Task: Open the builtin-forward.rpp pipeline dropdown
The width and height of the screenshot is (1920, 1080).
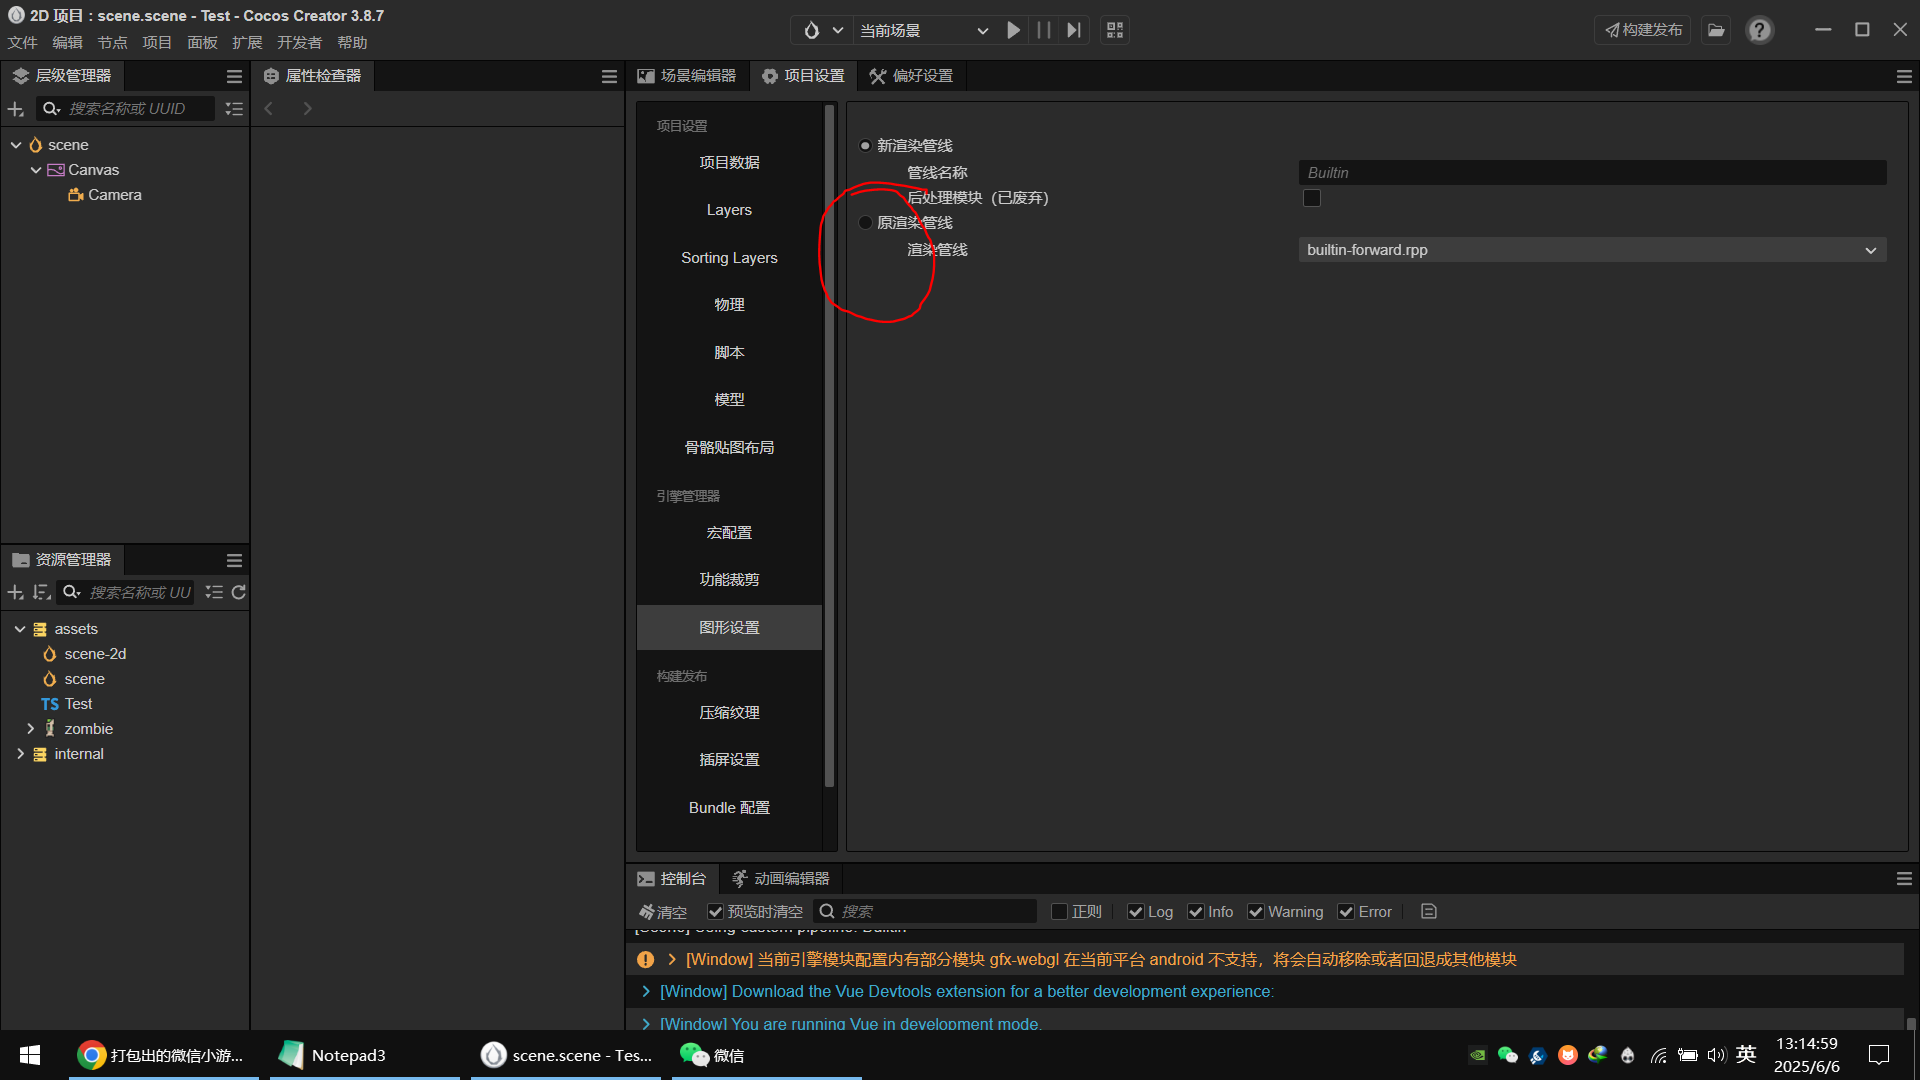Action: (x=1592, y=250)
